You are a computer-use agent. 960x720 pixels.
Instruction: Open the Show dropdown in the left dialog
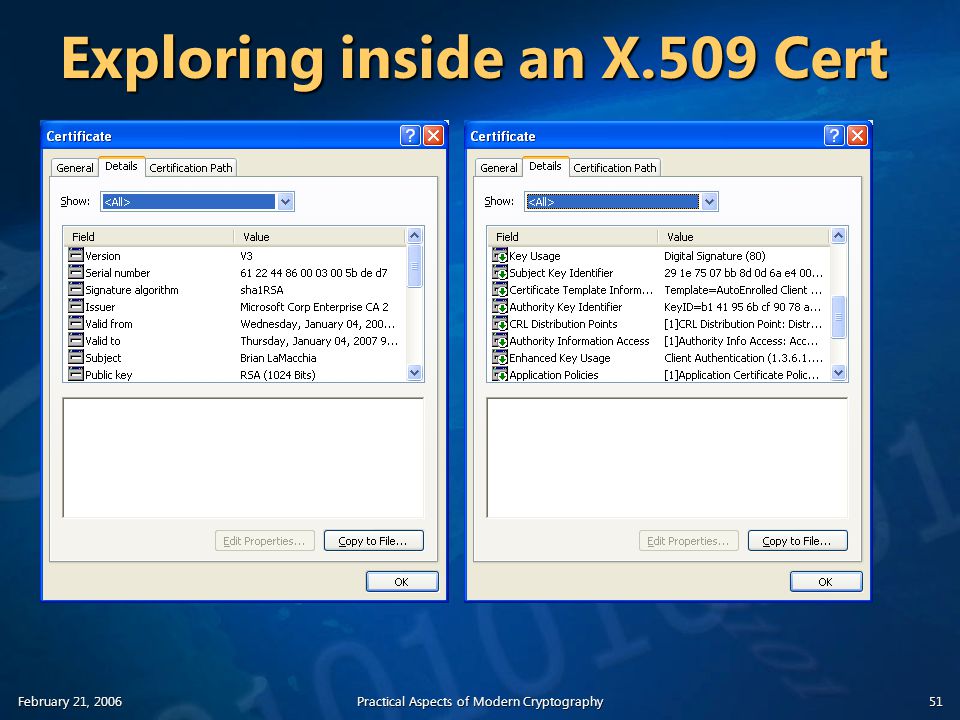[285, 201]
